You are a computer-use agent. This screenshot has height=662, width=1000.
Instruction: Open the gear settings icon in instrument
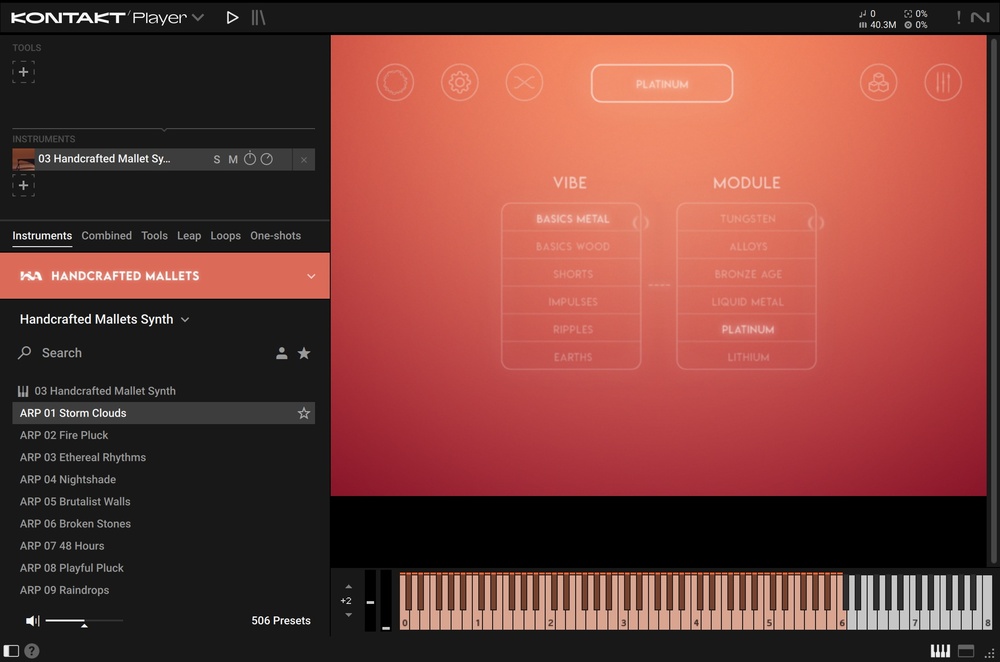click(460, 82)
